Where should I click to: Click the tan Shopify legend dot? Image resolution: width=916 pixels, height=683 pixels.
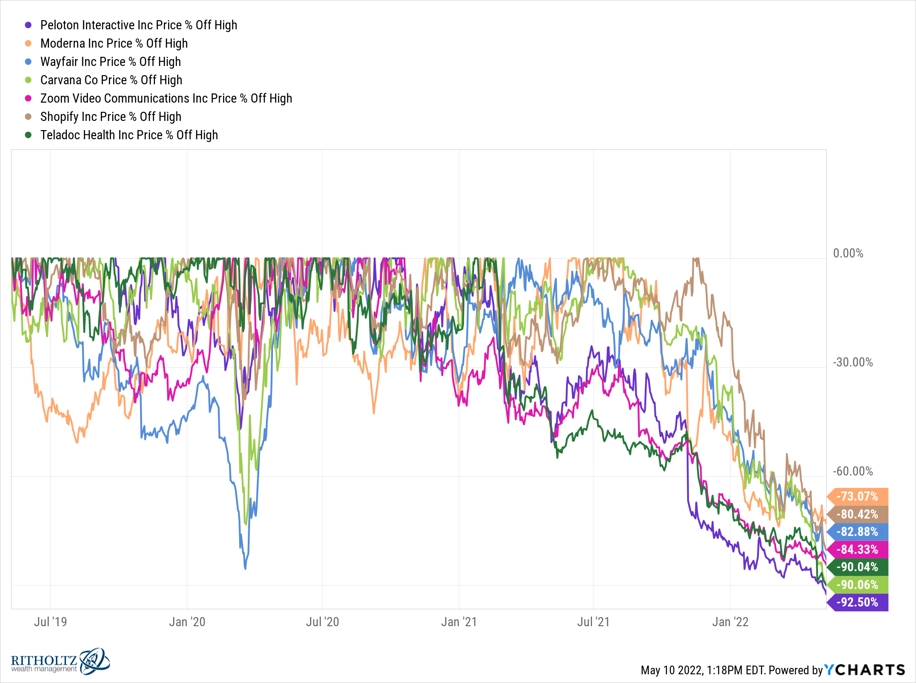pos(28,116)
